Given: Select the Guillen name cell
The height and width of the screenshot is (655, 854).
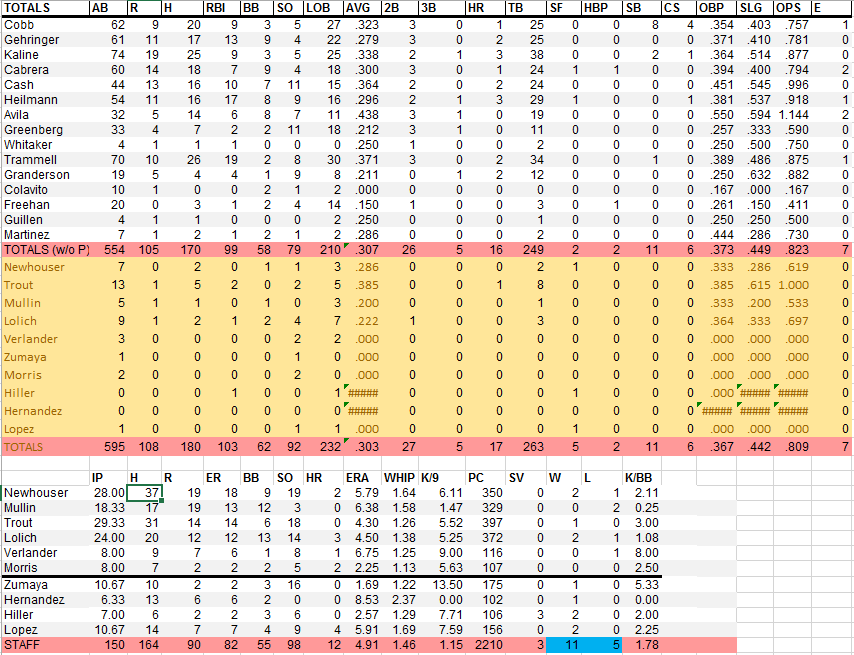Looking at the screenshot, I should 23,220.
